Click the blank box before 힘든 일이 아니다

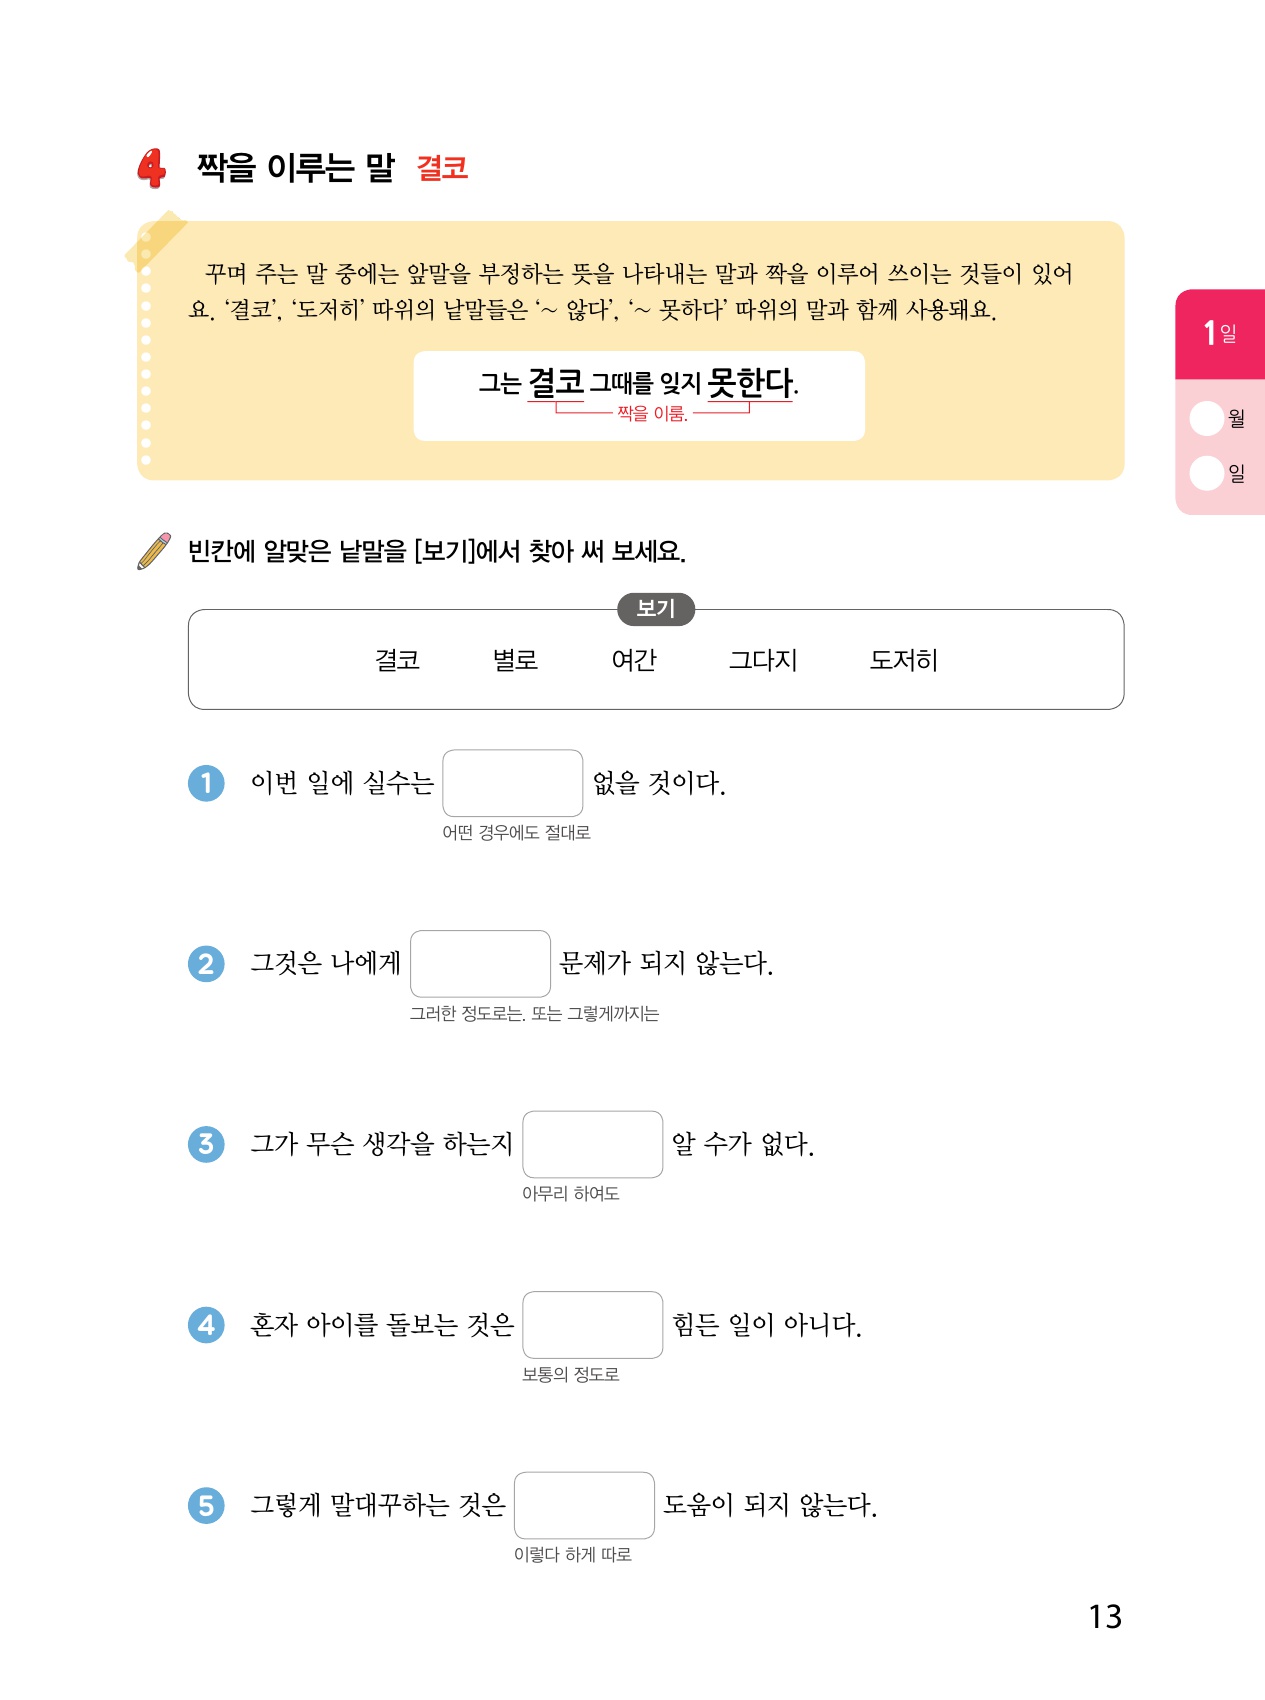click(592, 1325)
